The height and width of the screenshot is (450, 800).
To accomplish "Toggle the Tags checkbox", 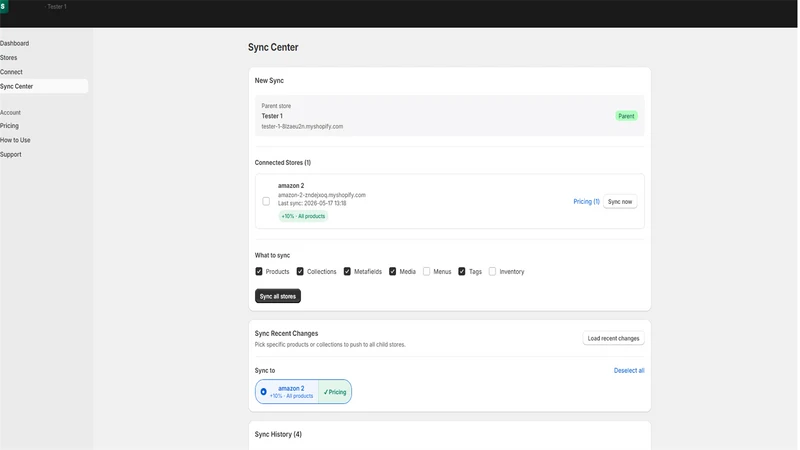I will [x=462, y=271].
